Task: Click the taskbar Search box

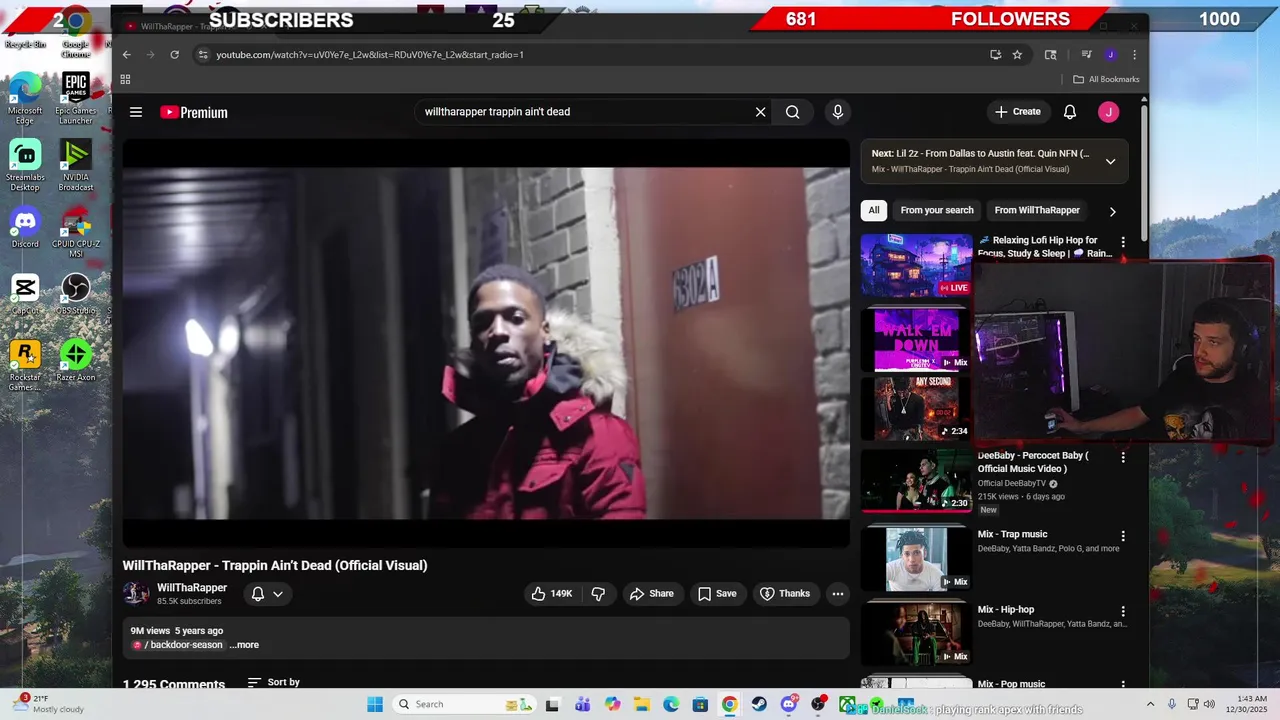Action: (x=464, y=704)
